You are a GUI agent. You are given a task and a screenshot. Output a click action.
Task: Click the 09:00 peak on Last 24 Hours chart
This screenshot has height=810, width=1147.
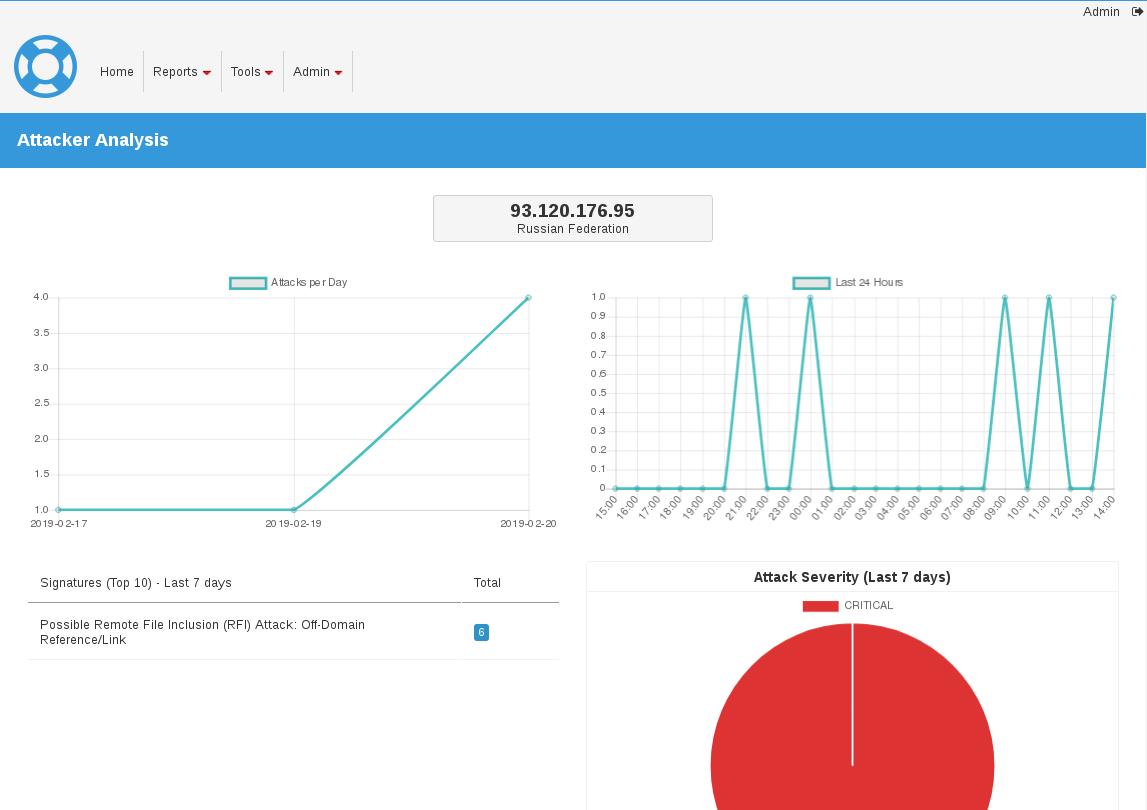tap(1005, 298)
